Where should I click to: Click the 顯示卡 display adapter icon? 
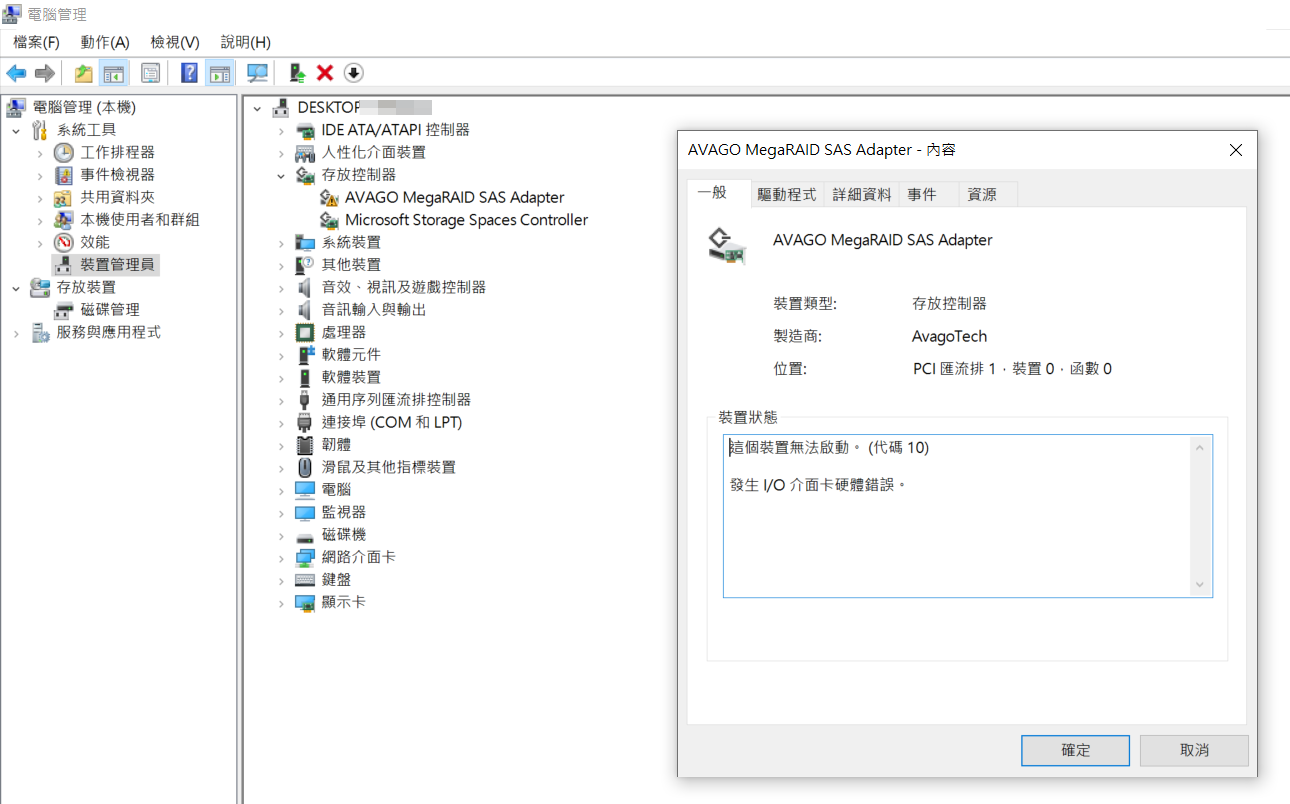click(x=306, y=602)
